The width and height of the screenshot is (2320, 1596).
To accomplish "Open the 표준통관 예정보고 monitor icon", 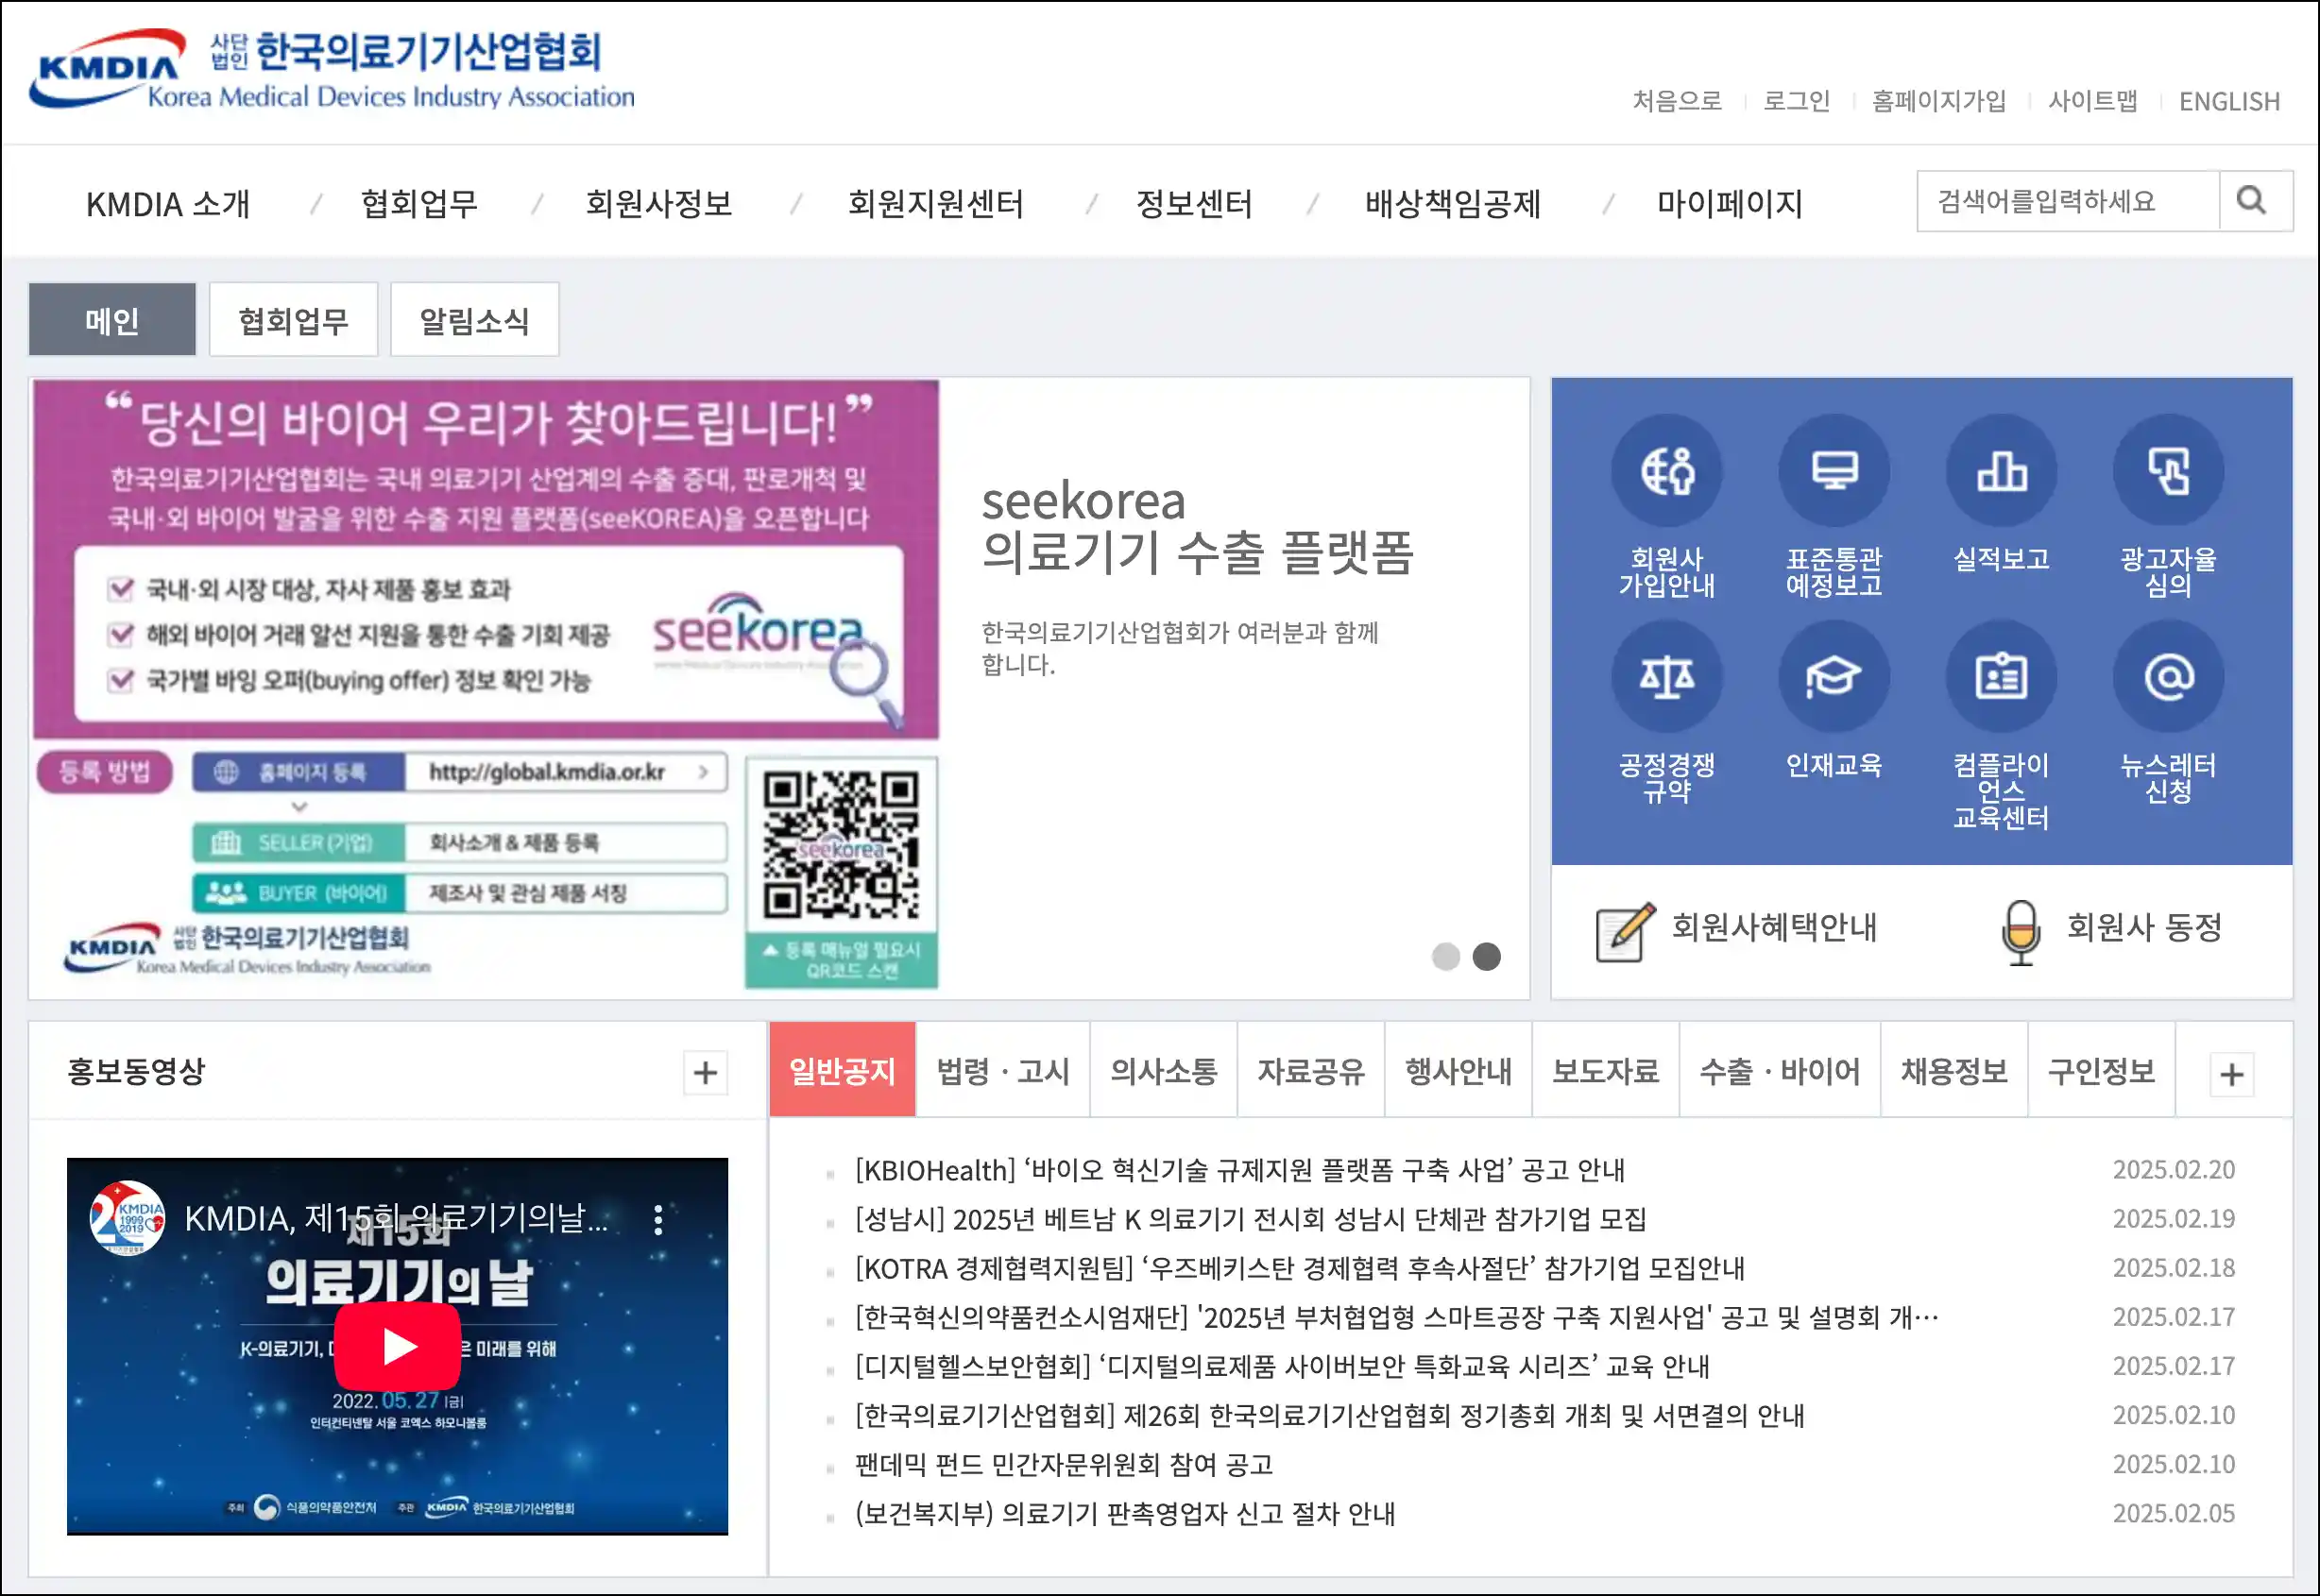I will tap(1833, 470).
